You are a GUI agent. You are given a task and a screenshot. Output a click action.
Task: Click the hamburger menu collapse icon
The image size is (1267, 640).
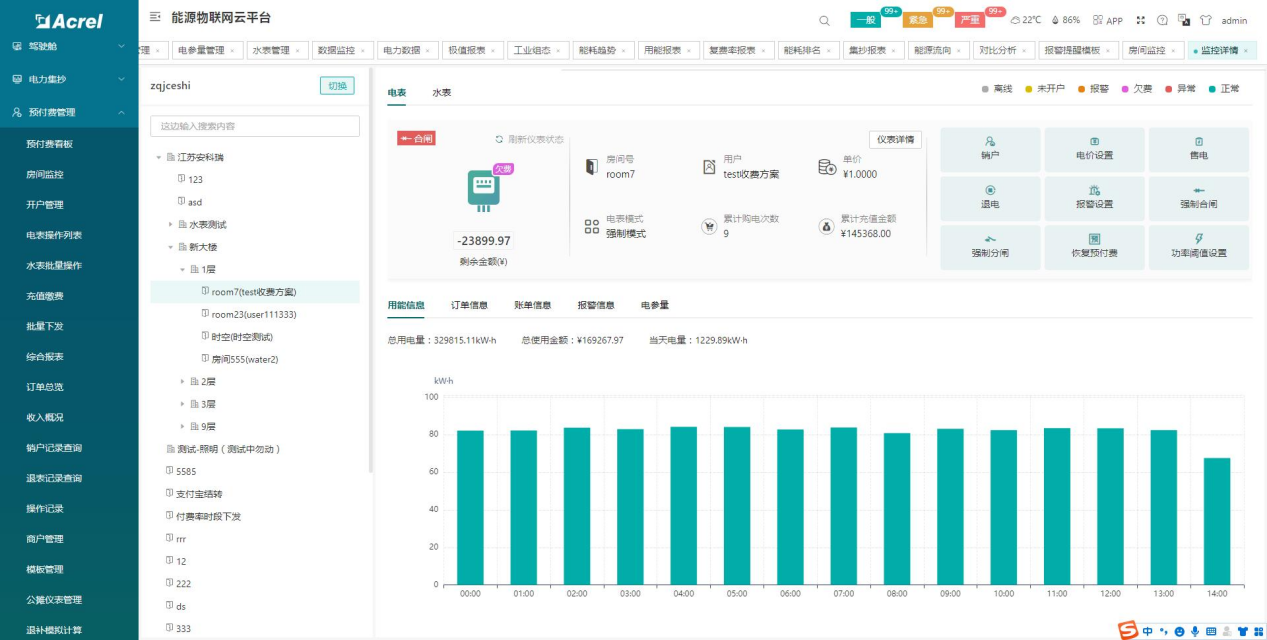(x=155, y=17)
